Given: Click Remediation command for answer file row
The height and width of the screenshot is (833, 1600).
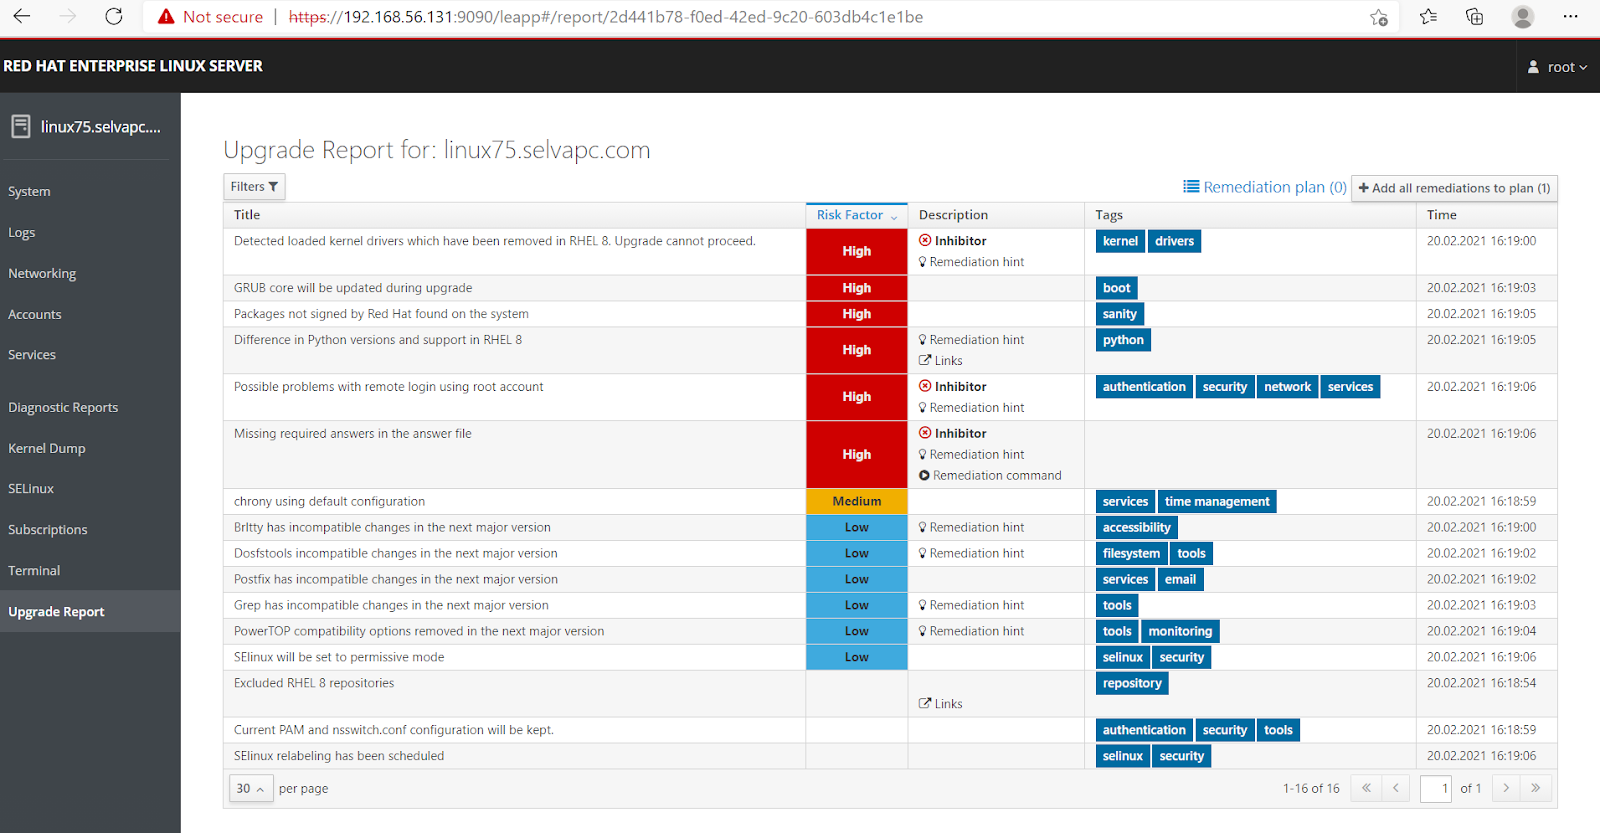Looking at the screenshot, I should tap(990, 476).
